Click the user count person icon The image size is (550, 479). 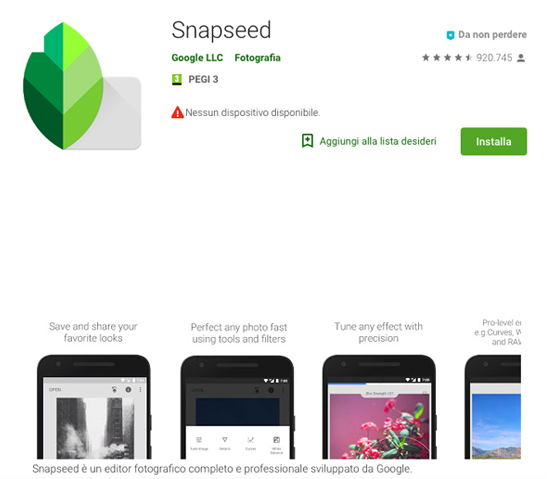[x=521, y=58]
